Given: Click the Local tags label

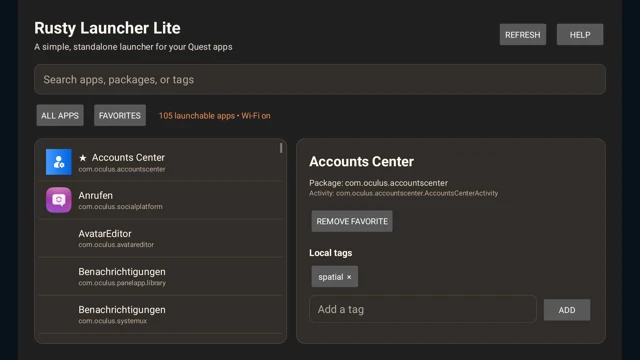Looking at the screenshot, I should (331, 253).
